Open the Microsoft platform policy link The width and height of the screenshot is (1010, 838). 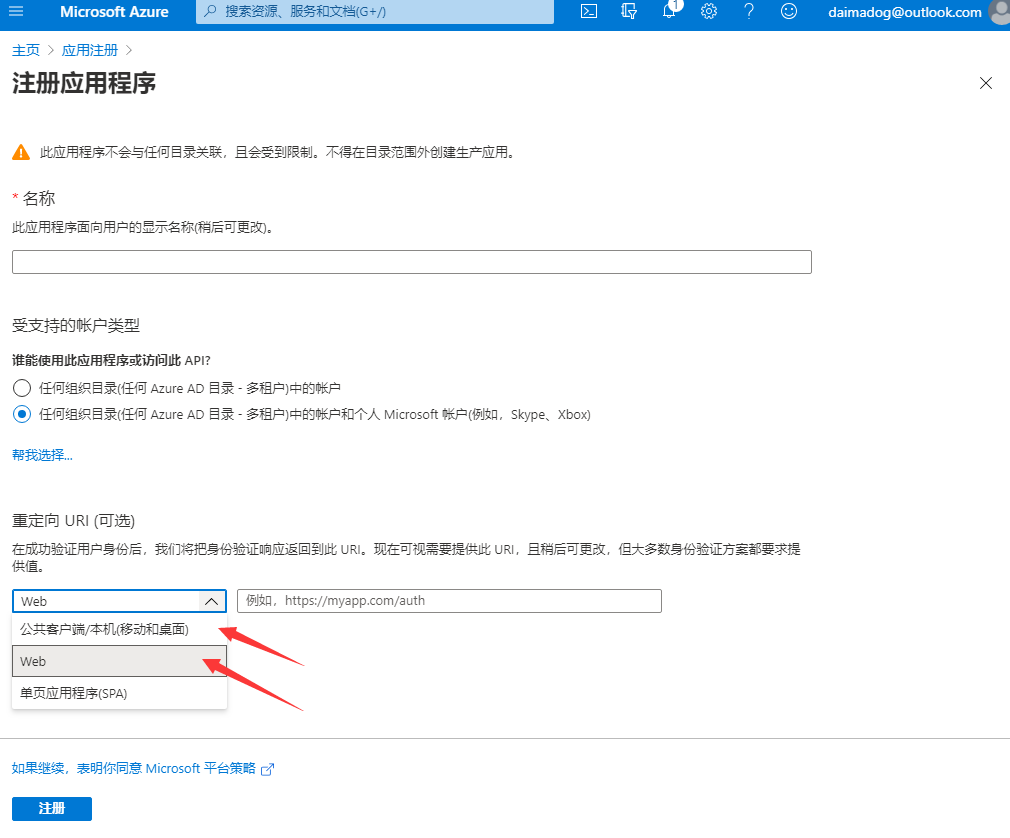134,768
